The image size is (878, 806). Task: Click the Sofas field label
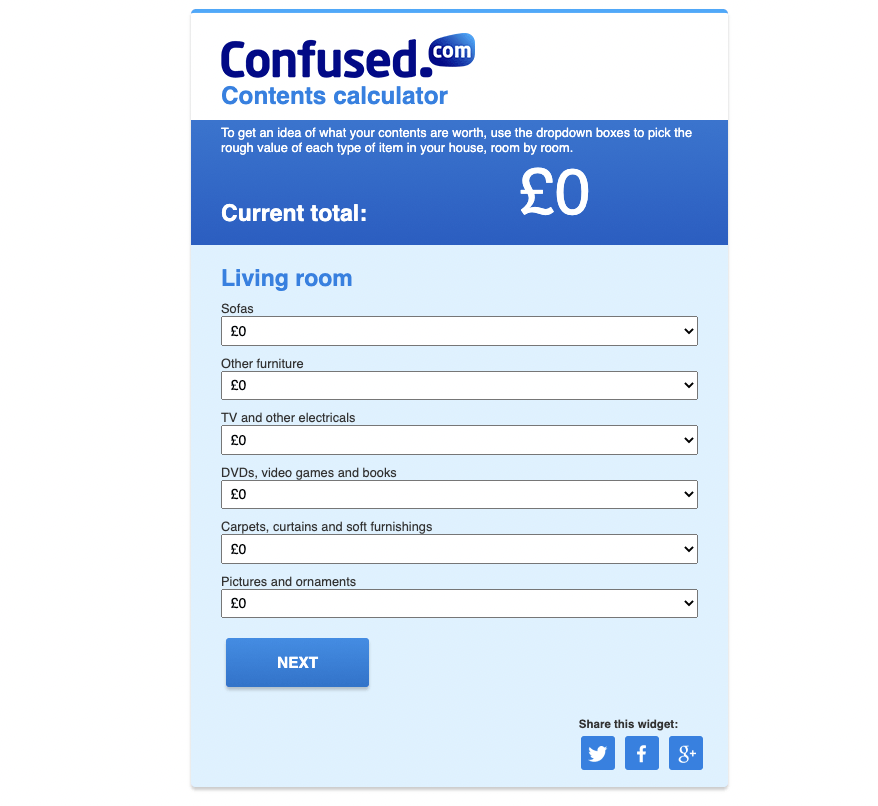click(x=238, y=310)
